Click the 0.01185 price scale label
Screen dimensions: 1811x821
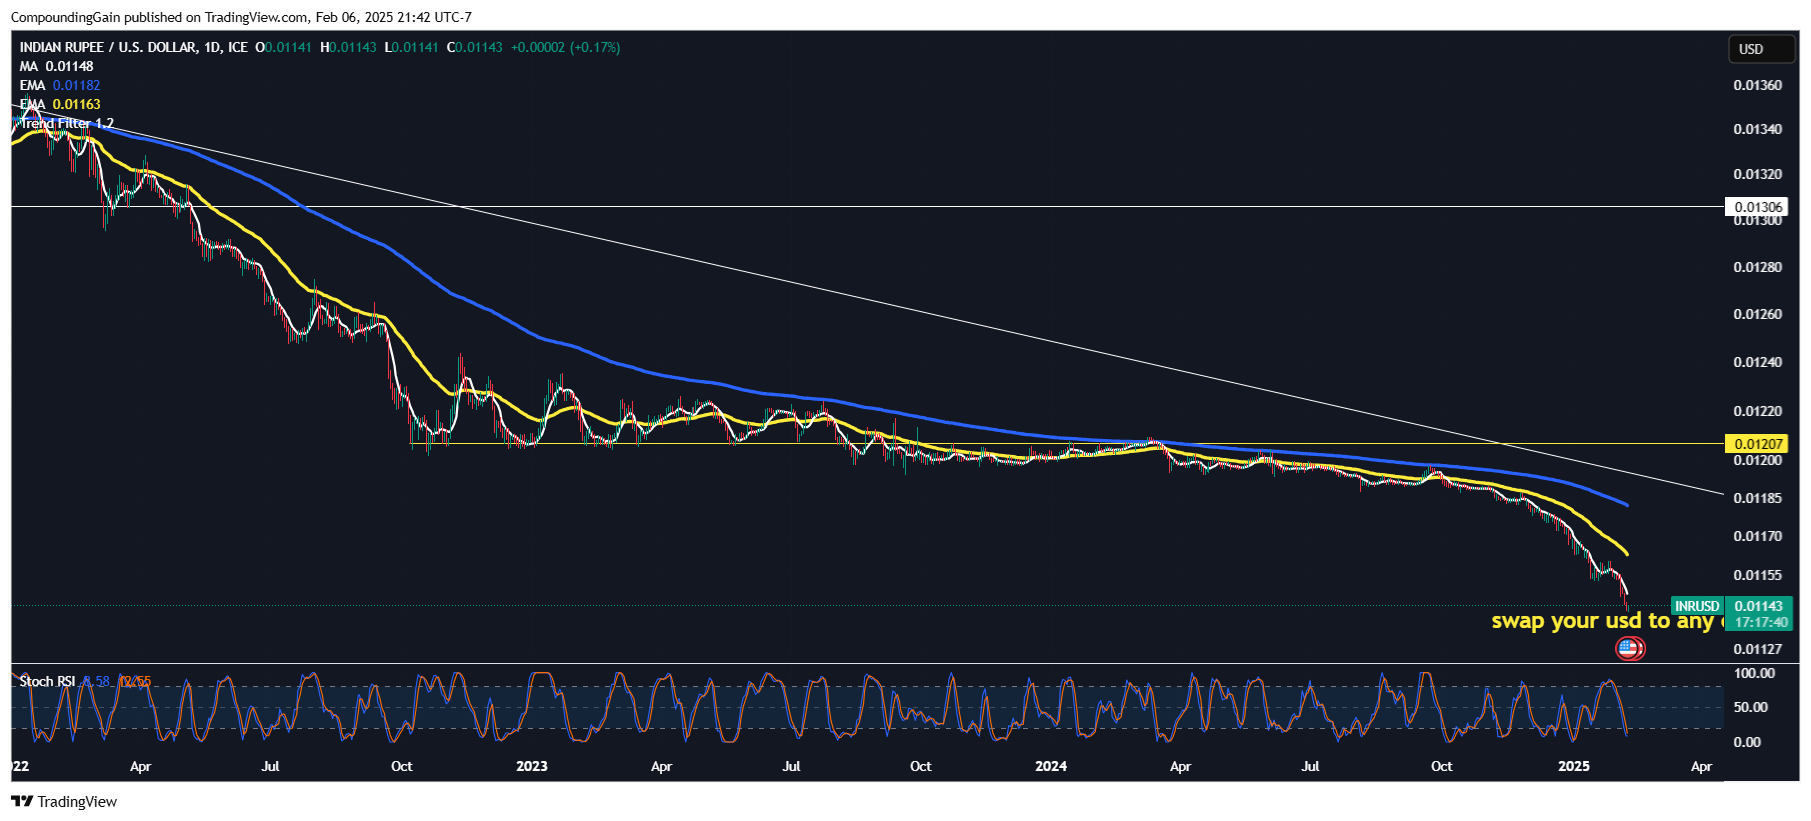click(x=1757, y=498)
